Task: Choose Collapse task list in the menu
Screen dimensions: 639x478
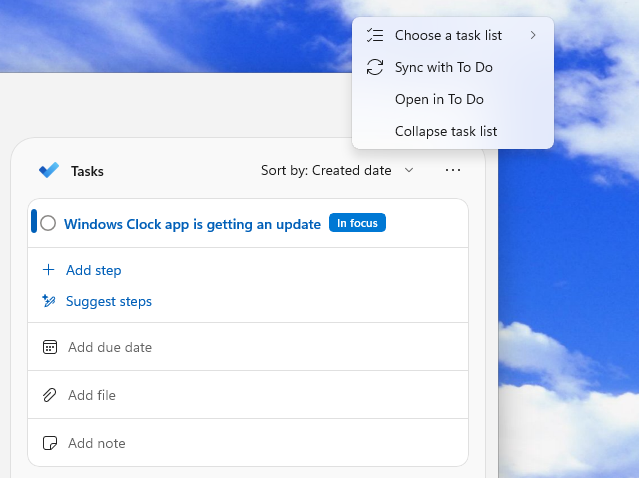Action: tap(445, 131)
